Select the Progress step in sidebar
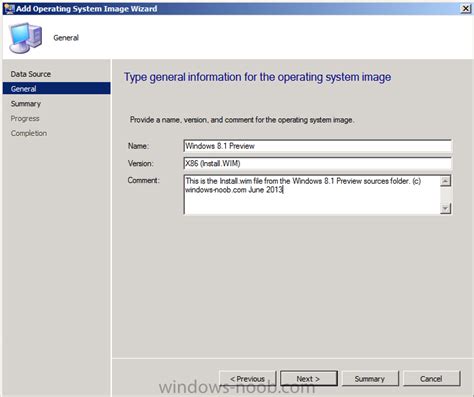Screen dimensions: 474x397 click(x=25, y=118)
